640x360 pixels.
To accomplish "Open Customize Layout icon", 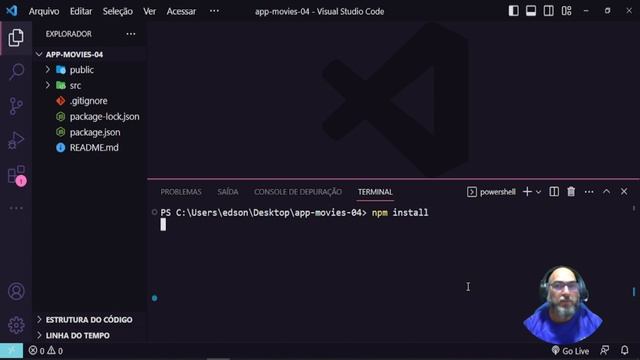I will 567,11.
